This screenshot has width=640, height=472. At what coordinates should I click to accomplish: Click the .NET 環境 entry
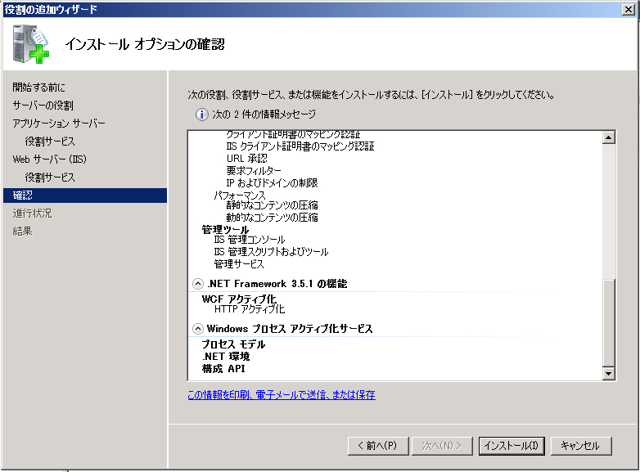(x=226, y=356)
